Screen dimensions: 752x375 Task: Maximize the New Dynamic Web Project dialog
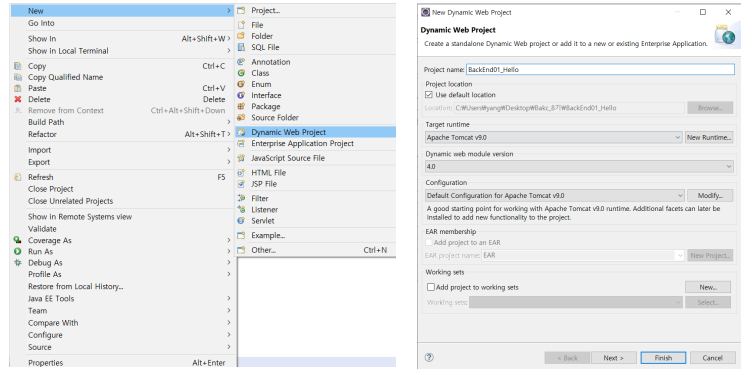coord(703,12)
